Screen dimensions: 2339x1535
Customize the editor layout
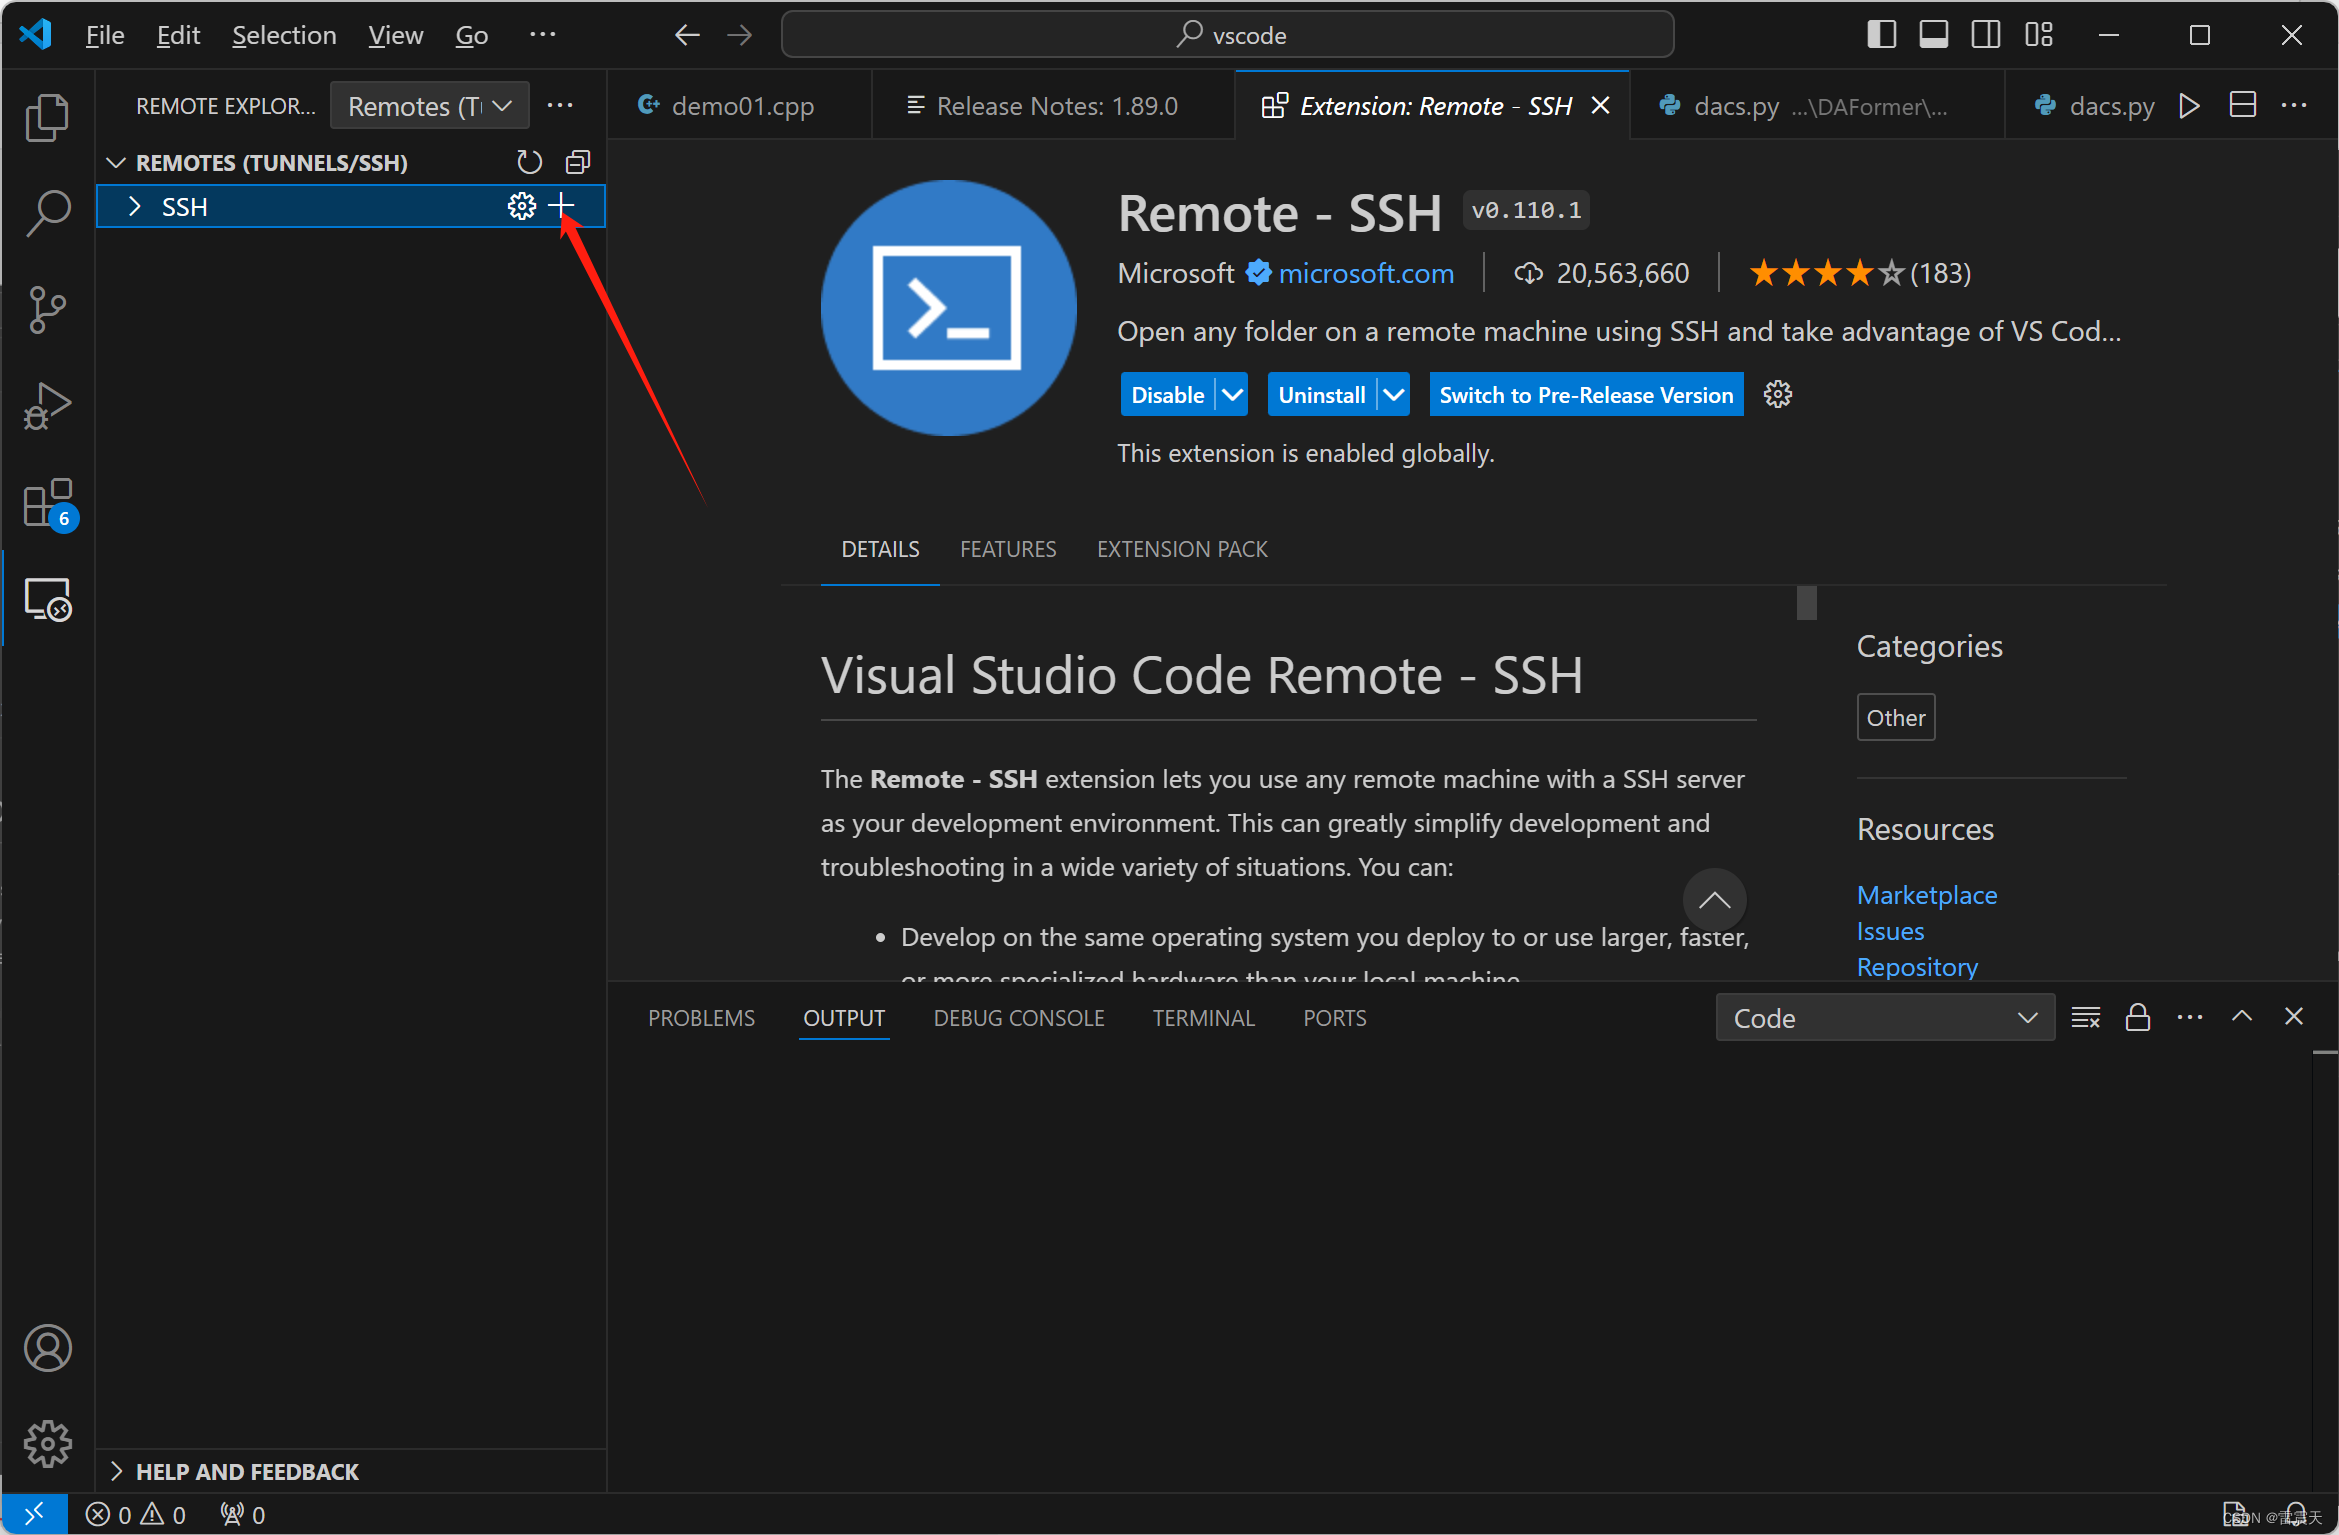[2038, 35]
